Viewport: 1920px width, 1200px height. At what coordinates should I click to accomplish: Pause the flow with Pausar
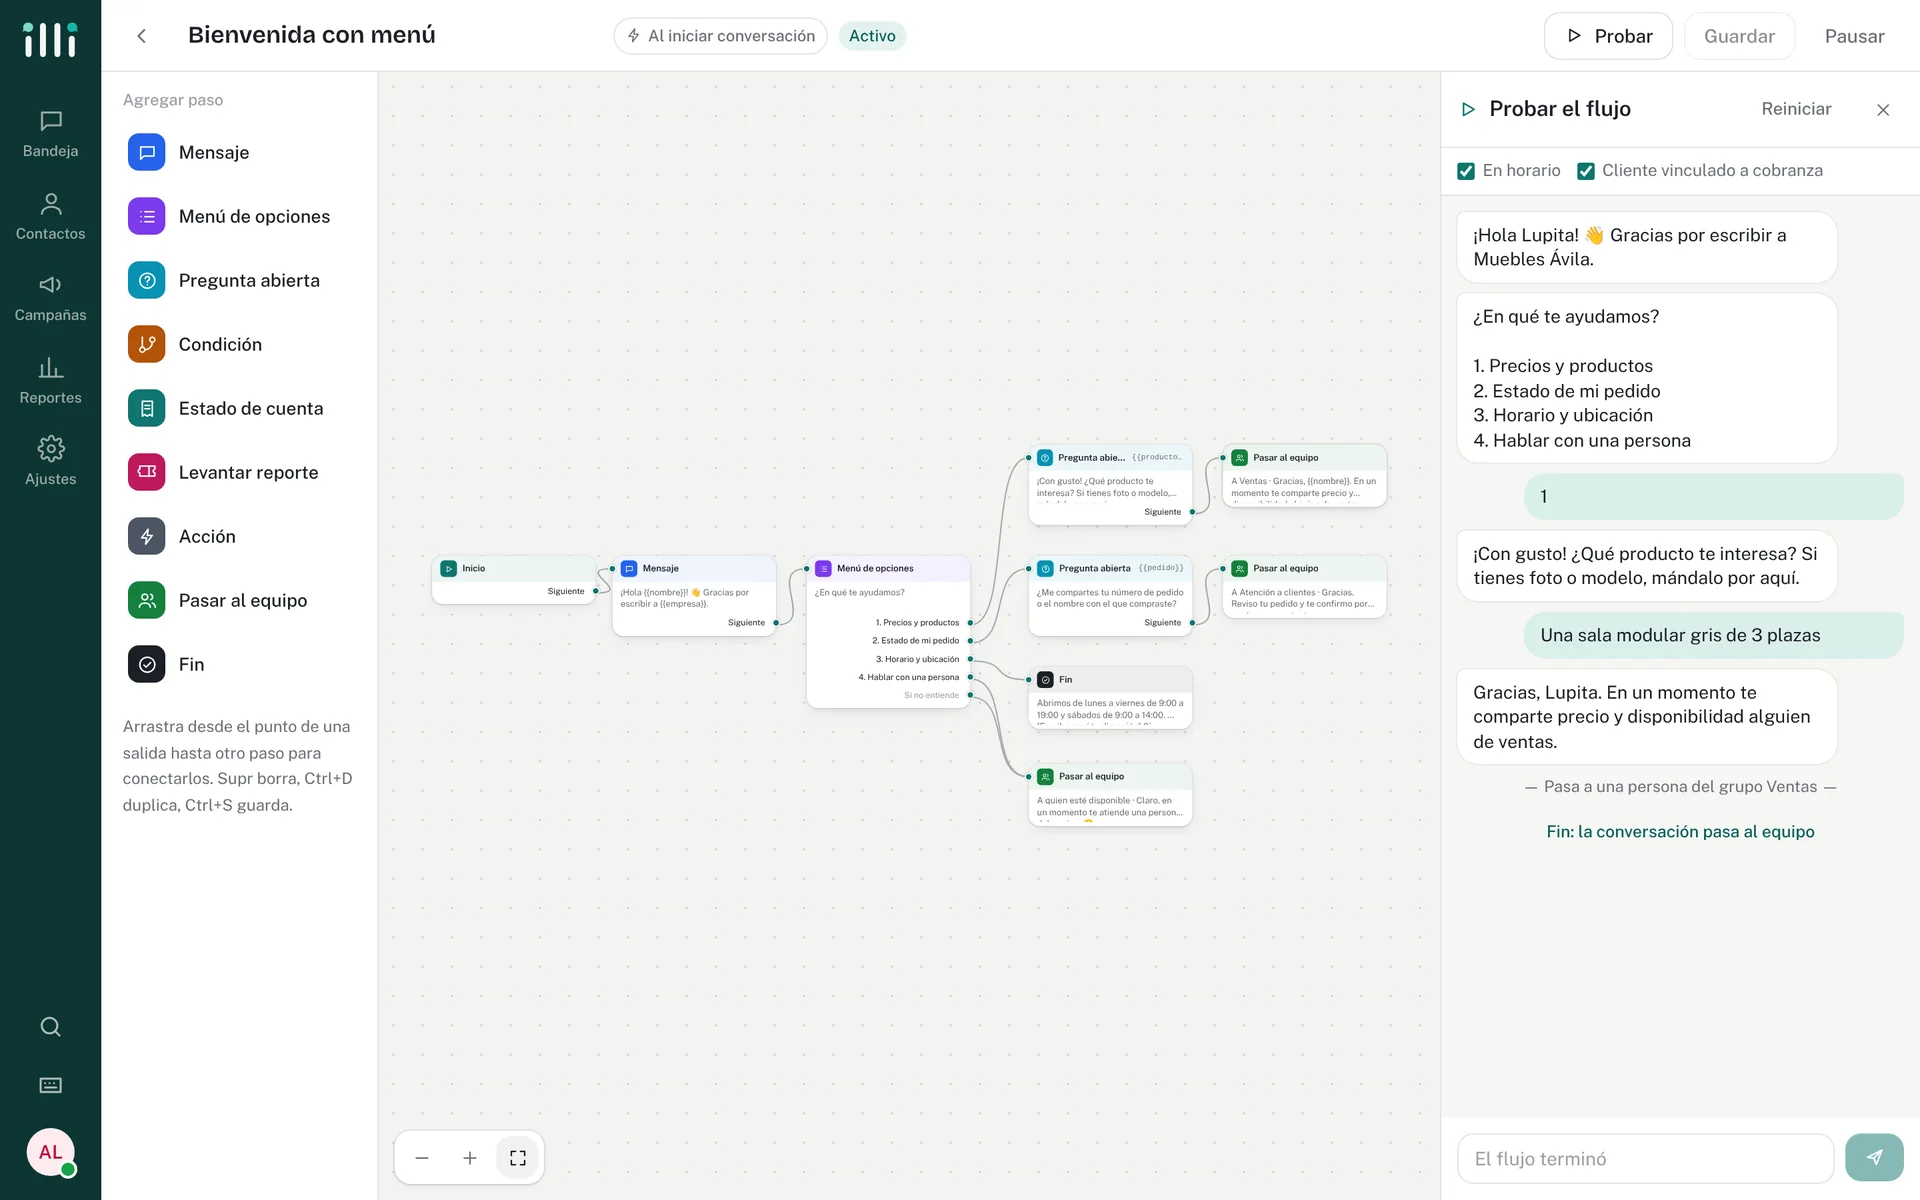[1854, 36]
